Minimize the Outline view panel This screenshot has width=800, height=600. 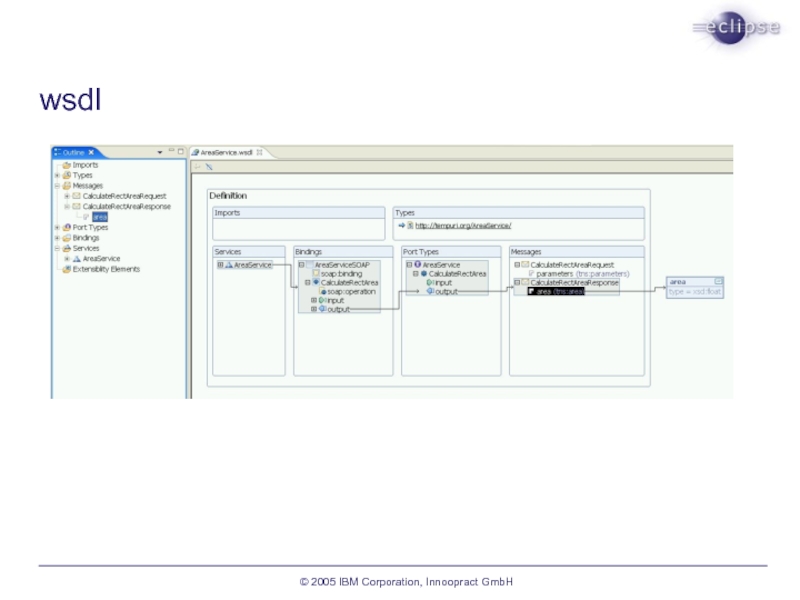click(x=170, y=152)
